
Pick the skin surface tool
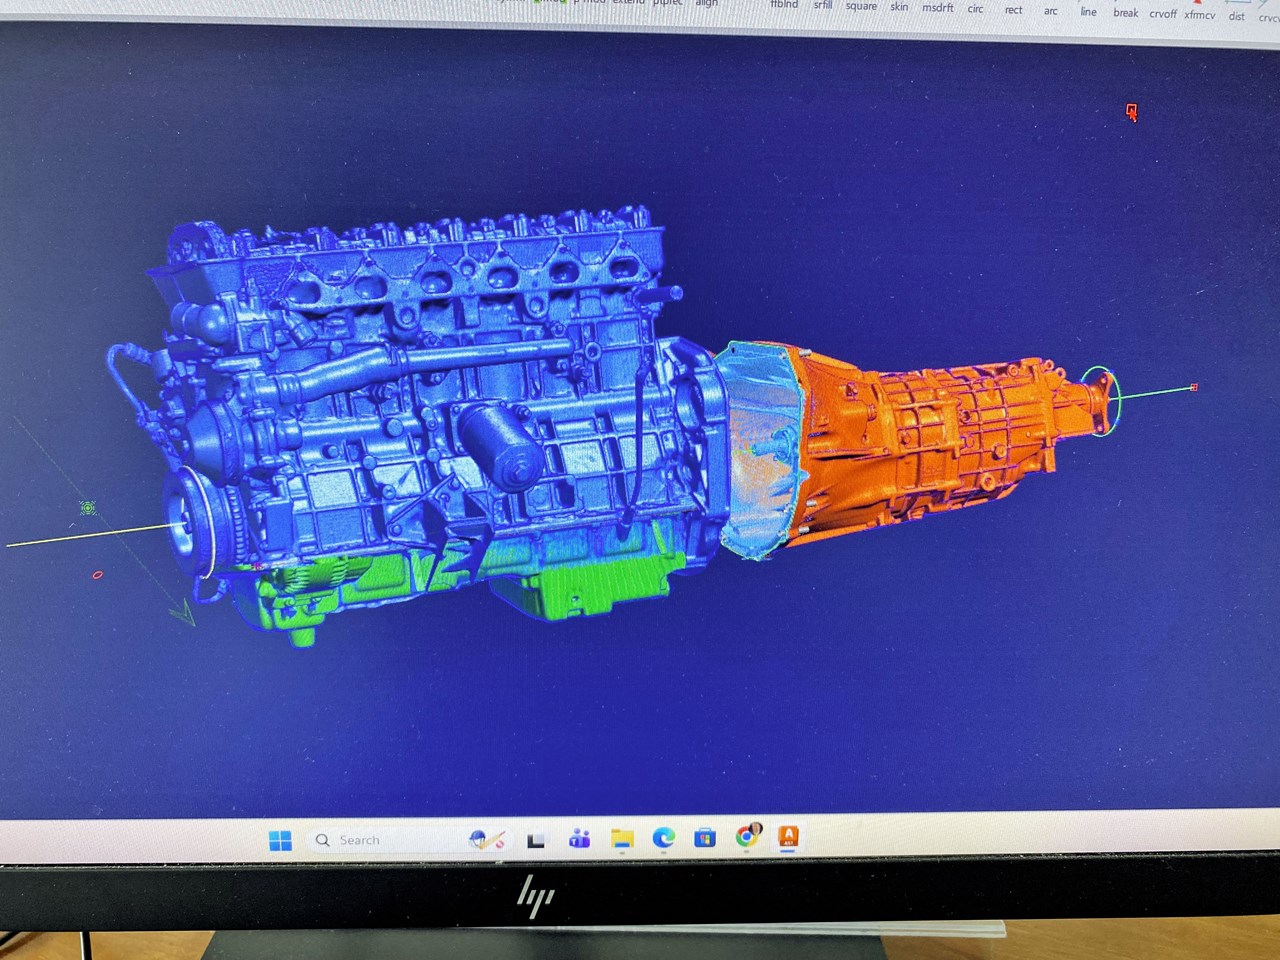click(x=899, y=7)
